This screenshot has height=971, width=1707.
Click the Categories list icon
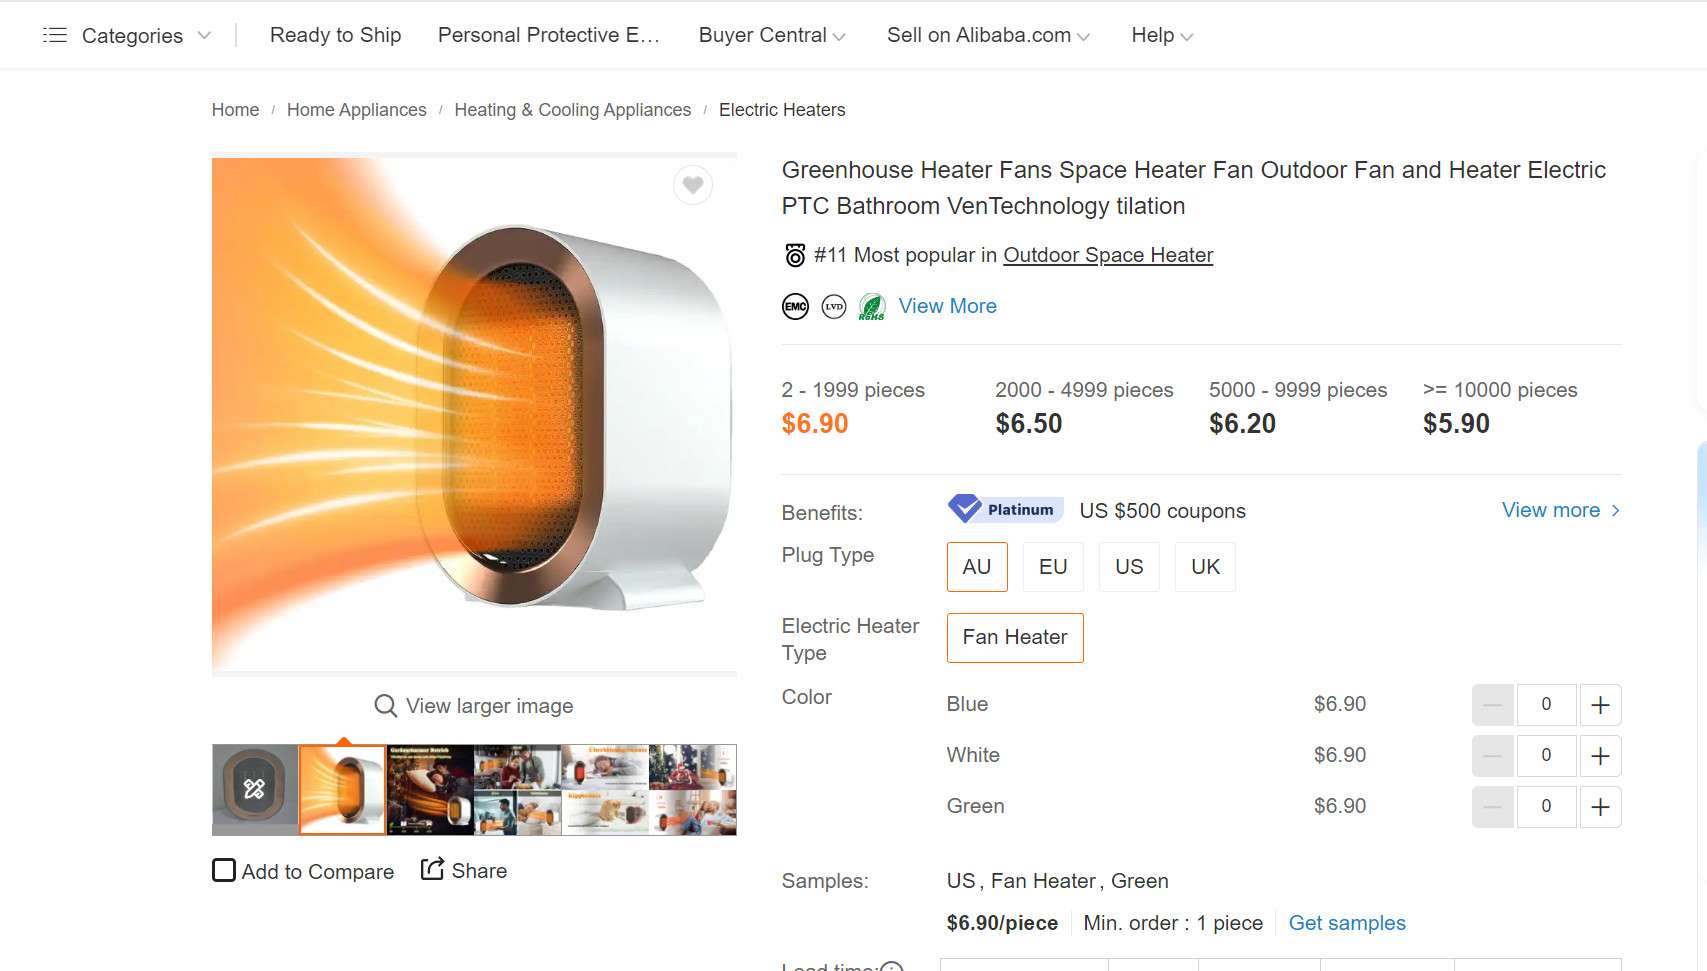(x=55, y=35)
